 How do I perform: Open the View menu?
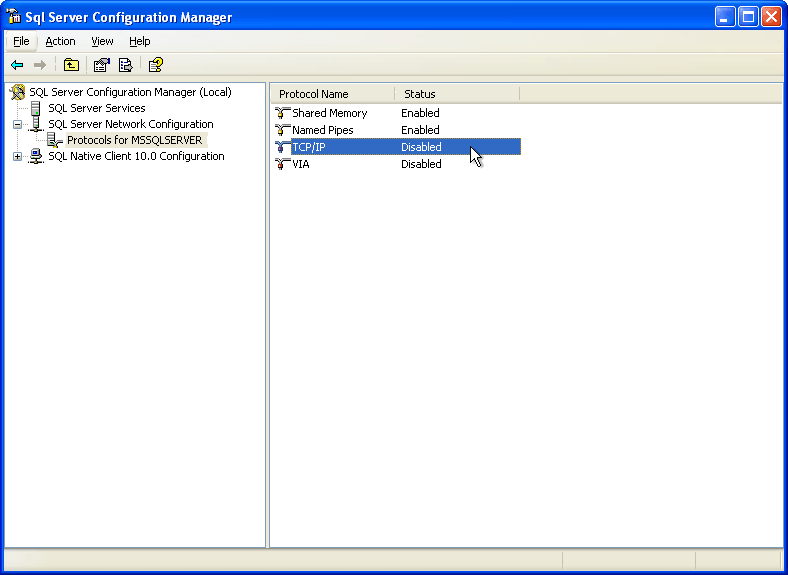pos(102,41)
